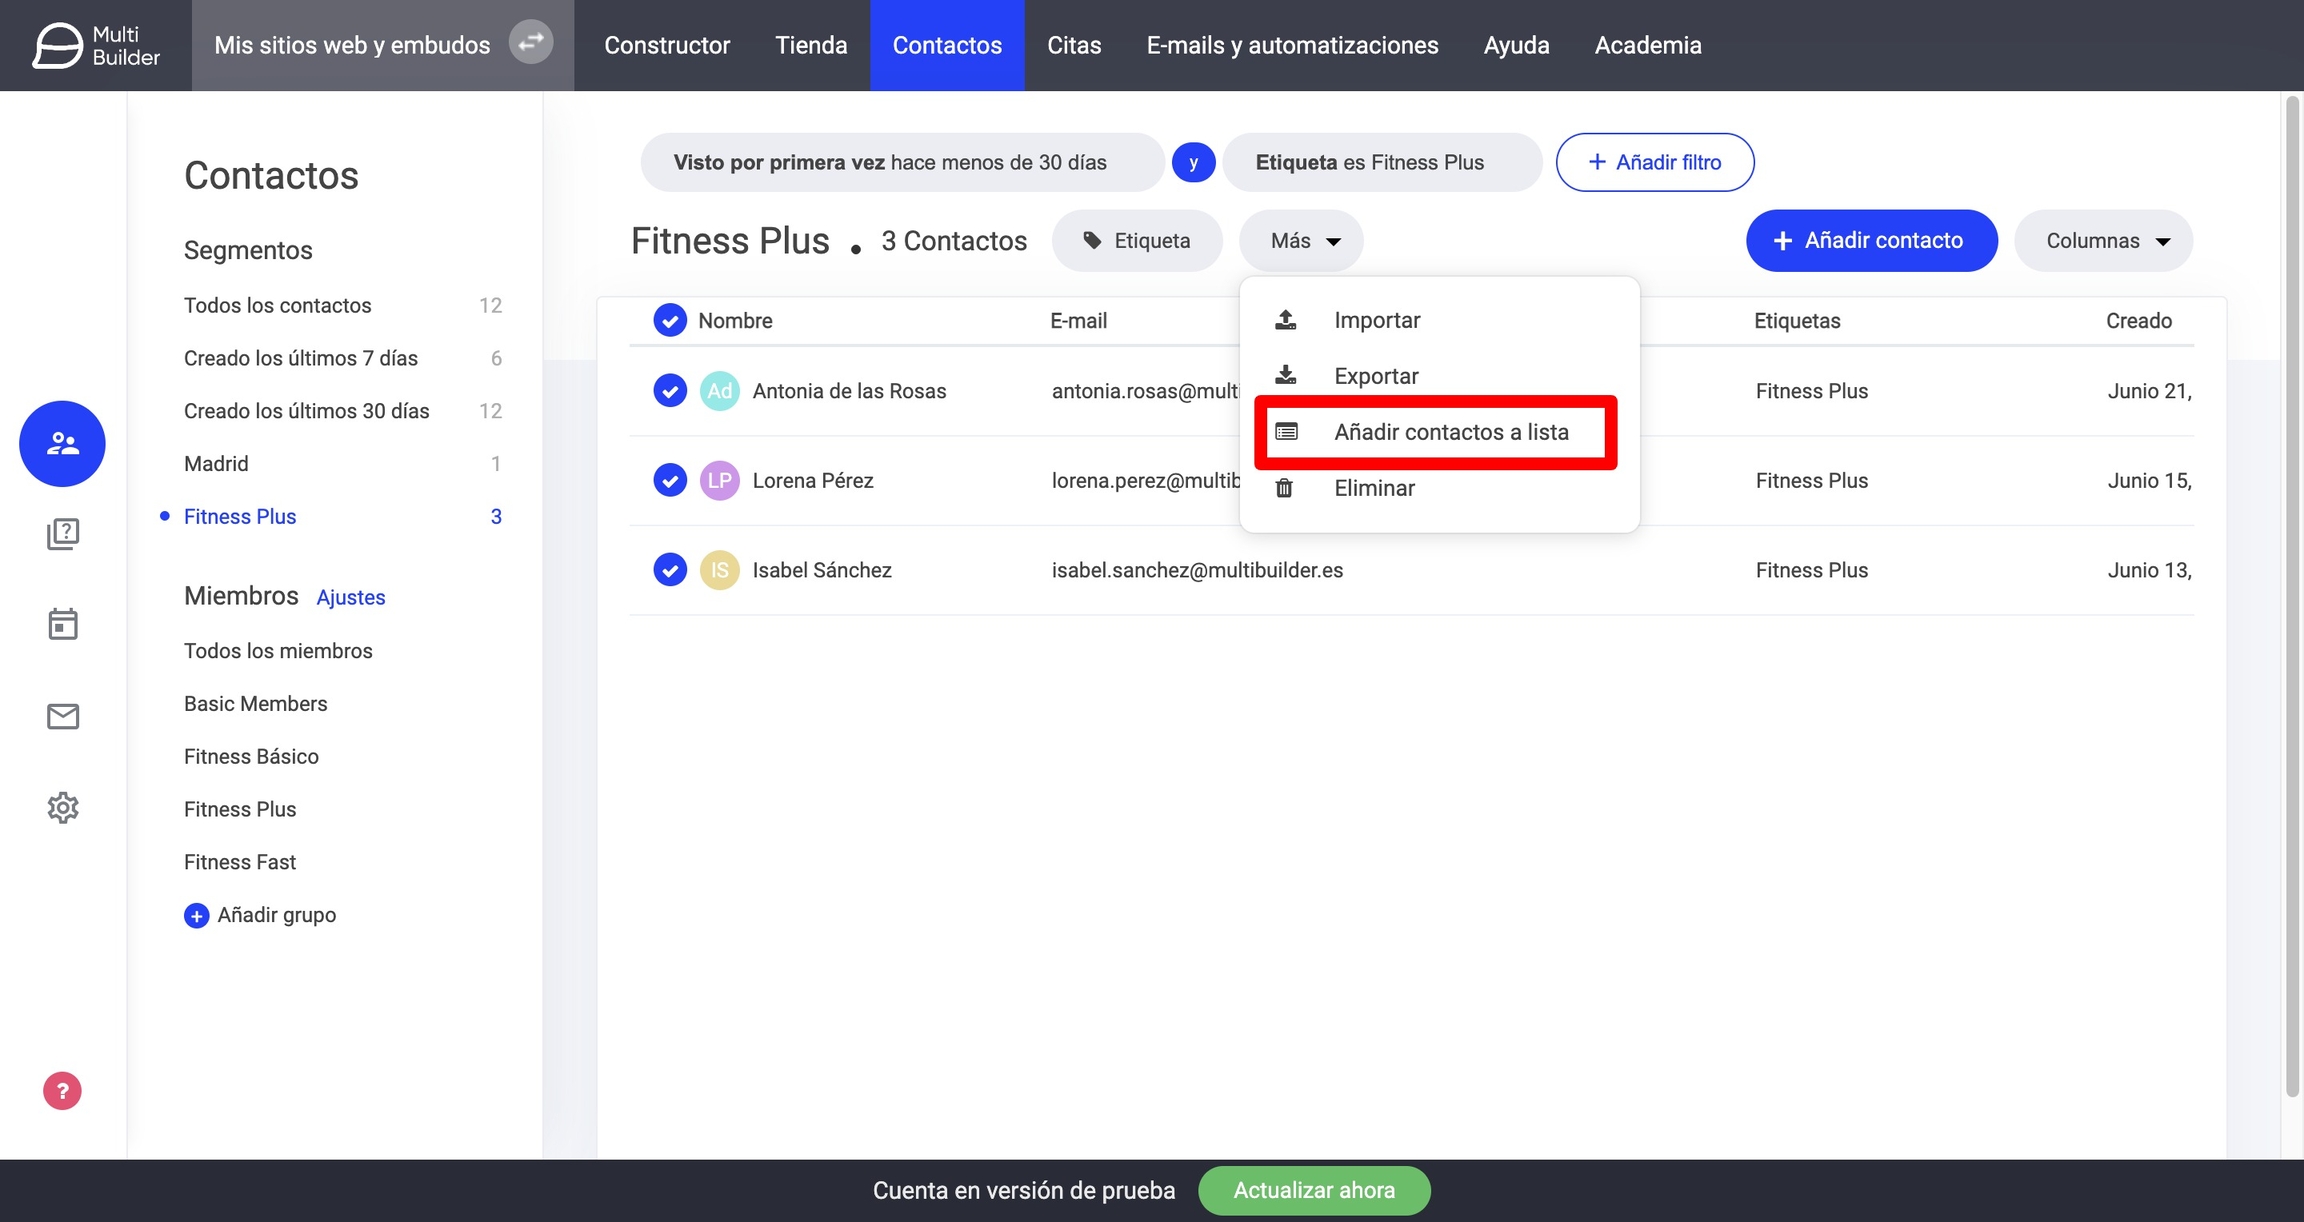Click the page vertical scrollbar
This screenshot has height=1222, width=2304.
(x=2292, y=600)
